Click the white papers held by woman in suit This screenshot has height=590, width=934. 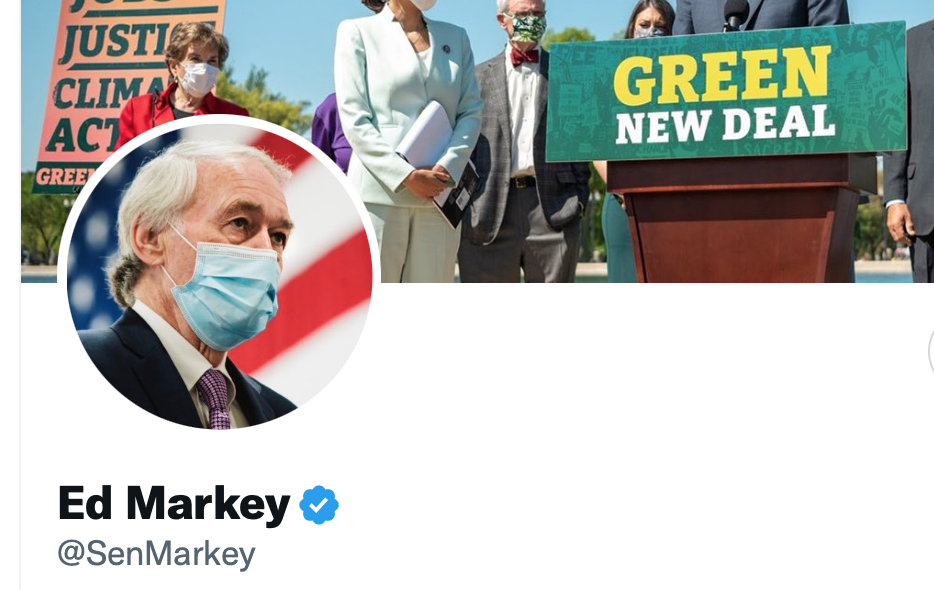pyautogui.click(x=424, y=136)
